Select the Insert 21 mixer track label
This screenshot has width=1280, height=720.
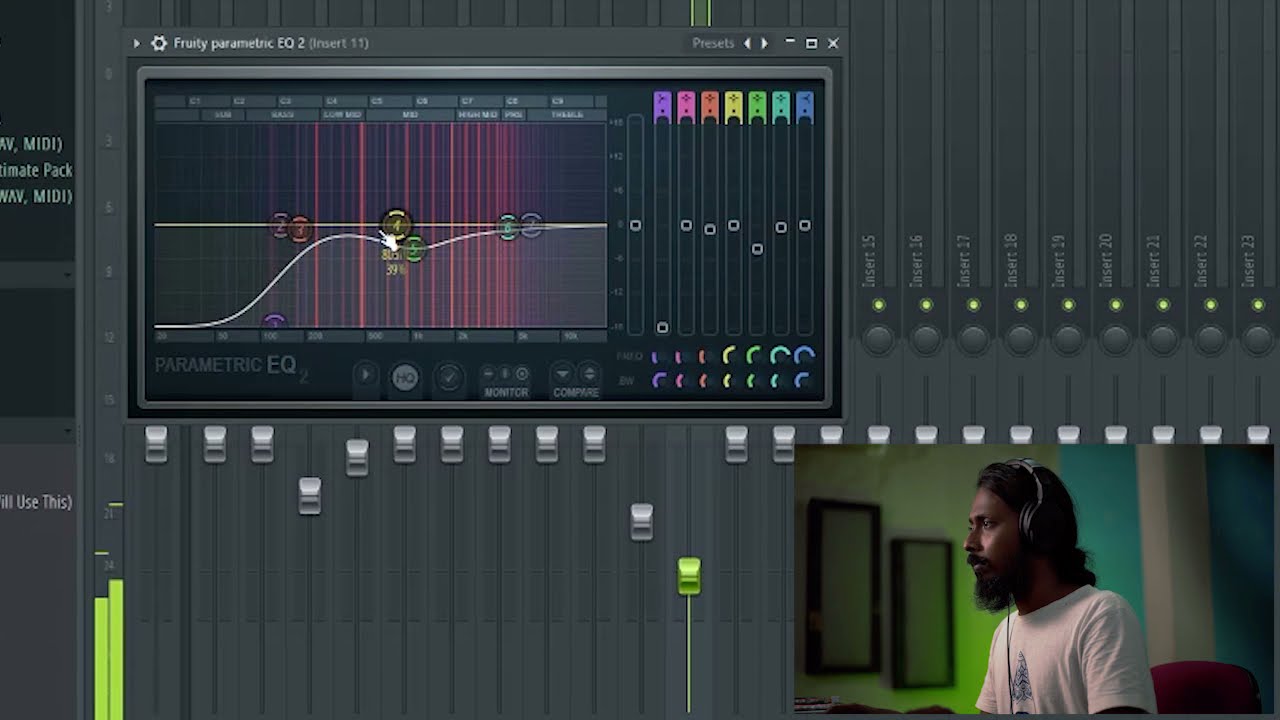1154,260
